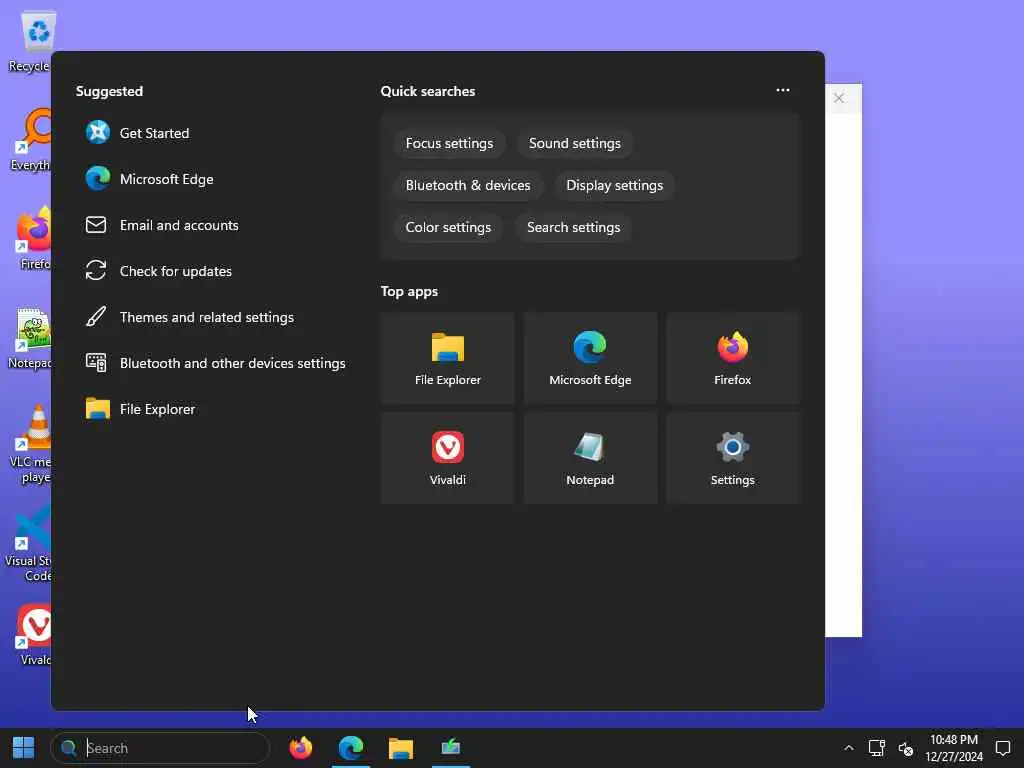Choose Display settings quick search
This screenshot has height=768, width=1024.
pos(615,185)
